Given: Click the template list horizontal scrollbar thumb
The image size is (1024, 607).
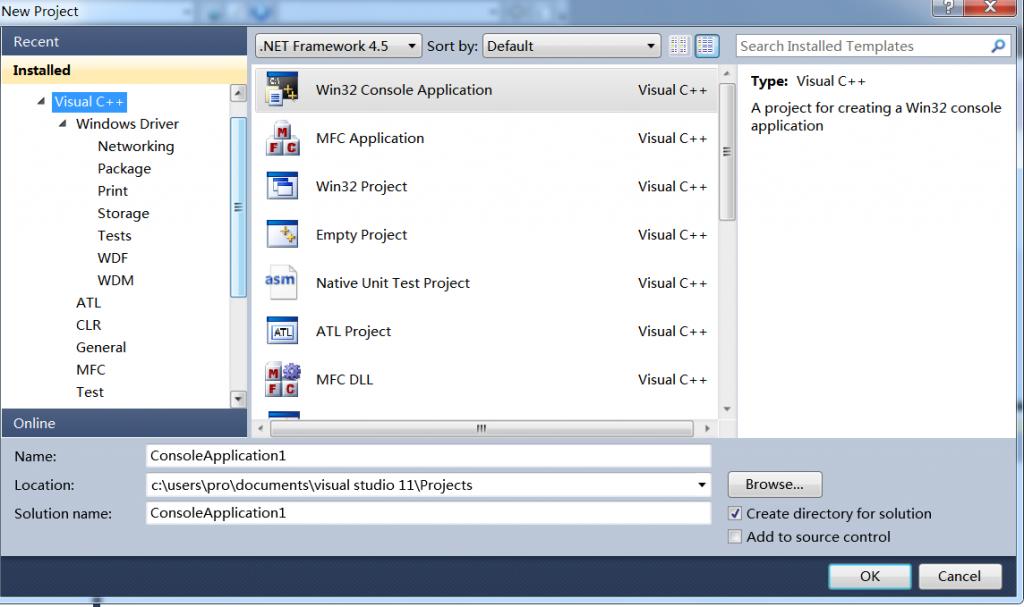Looking at the screenshot, I should [x=481, y=429].
